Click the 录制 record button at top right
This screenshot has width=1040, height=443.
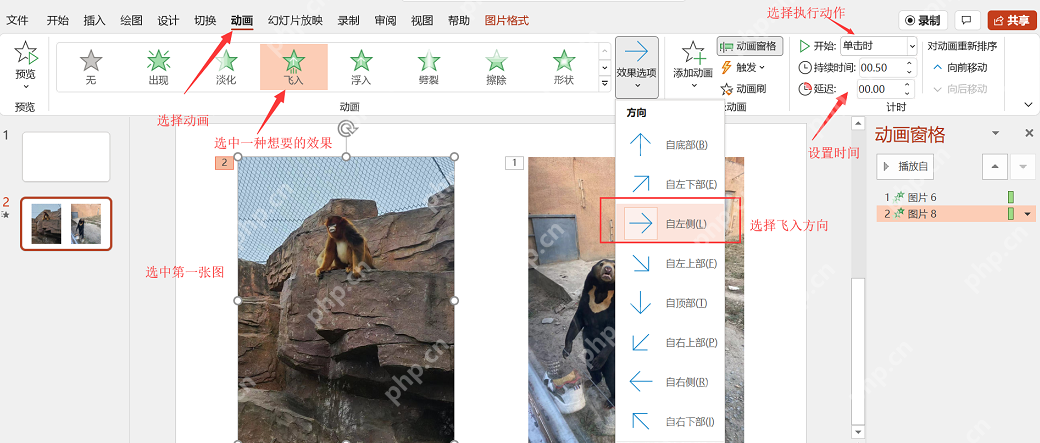[x=923, y=21]
